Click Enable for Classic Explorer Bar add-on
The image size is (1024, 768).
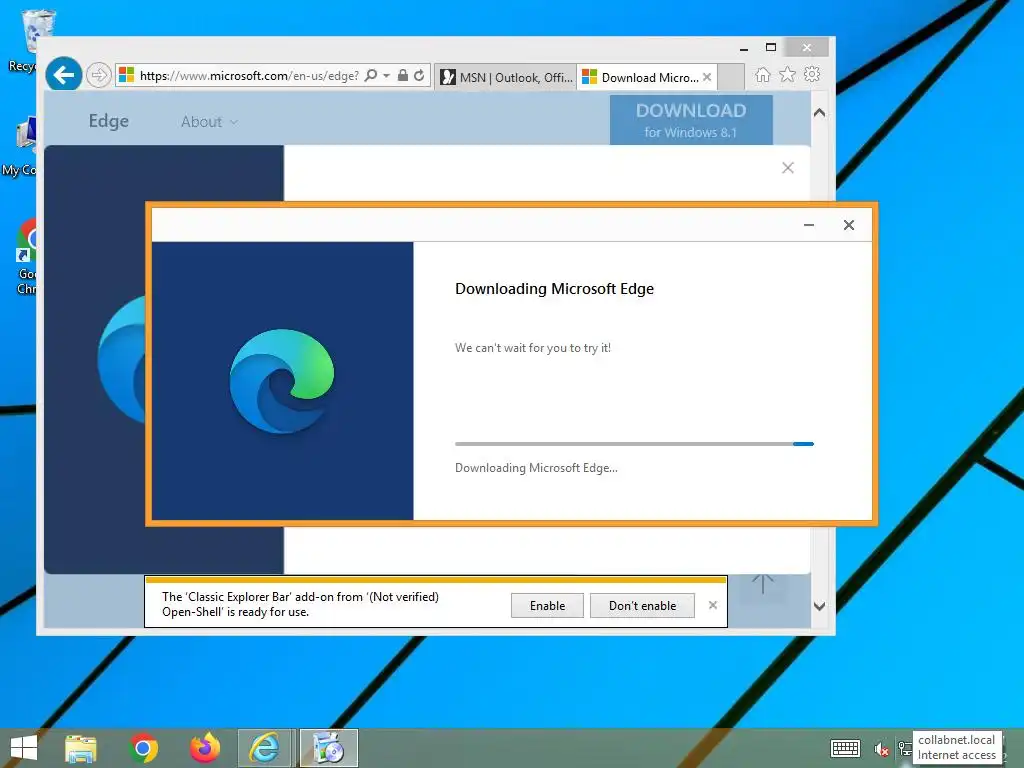pyautogui.click(x=547, y=605)
